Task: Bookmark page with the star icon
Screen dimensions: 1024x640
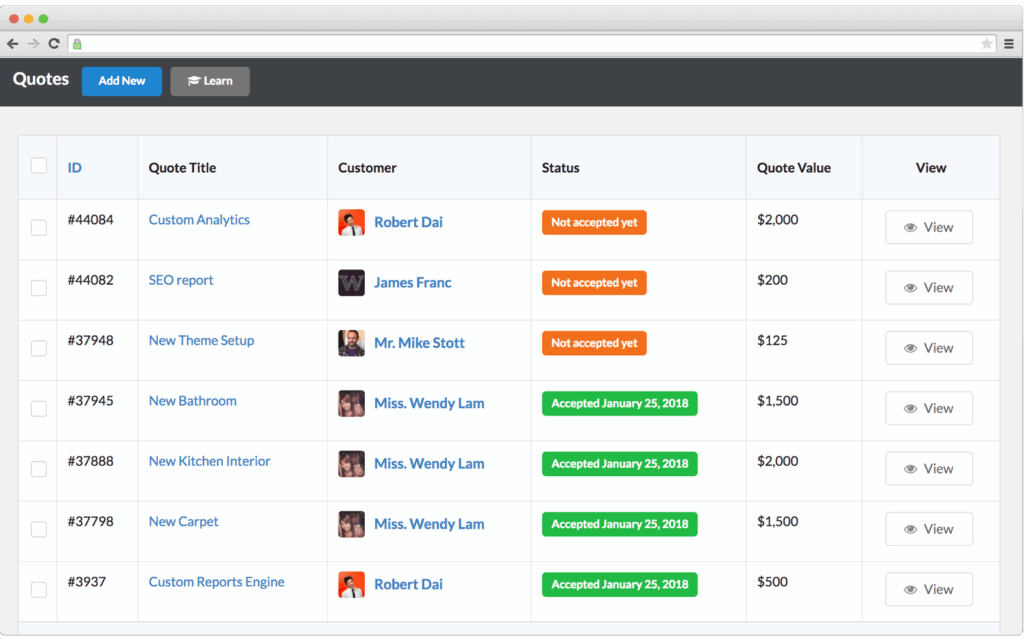Action: (986, 44)
